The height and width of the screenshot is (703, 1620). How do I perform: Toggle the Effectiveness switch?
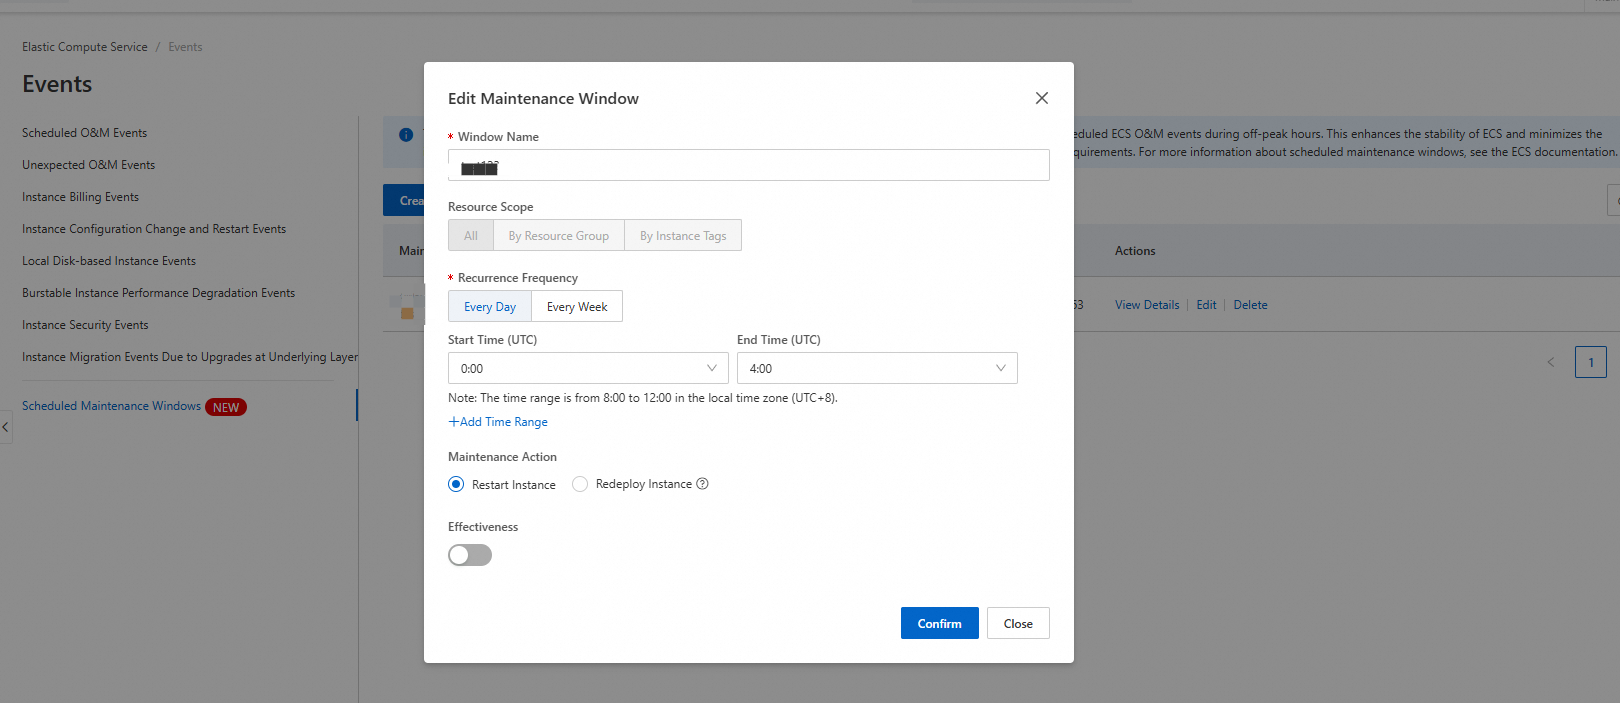470,555
